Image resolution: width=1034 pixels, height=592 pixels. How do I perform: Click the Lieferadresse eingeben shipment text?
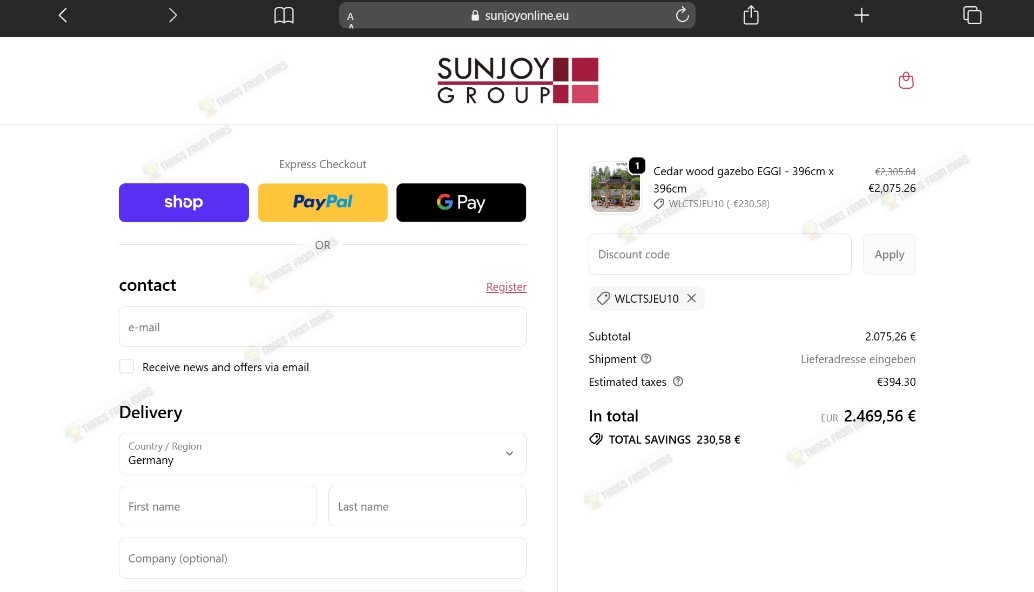[858, 359]
